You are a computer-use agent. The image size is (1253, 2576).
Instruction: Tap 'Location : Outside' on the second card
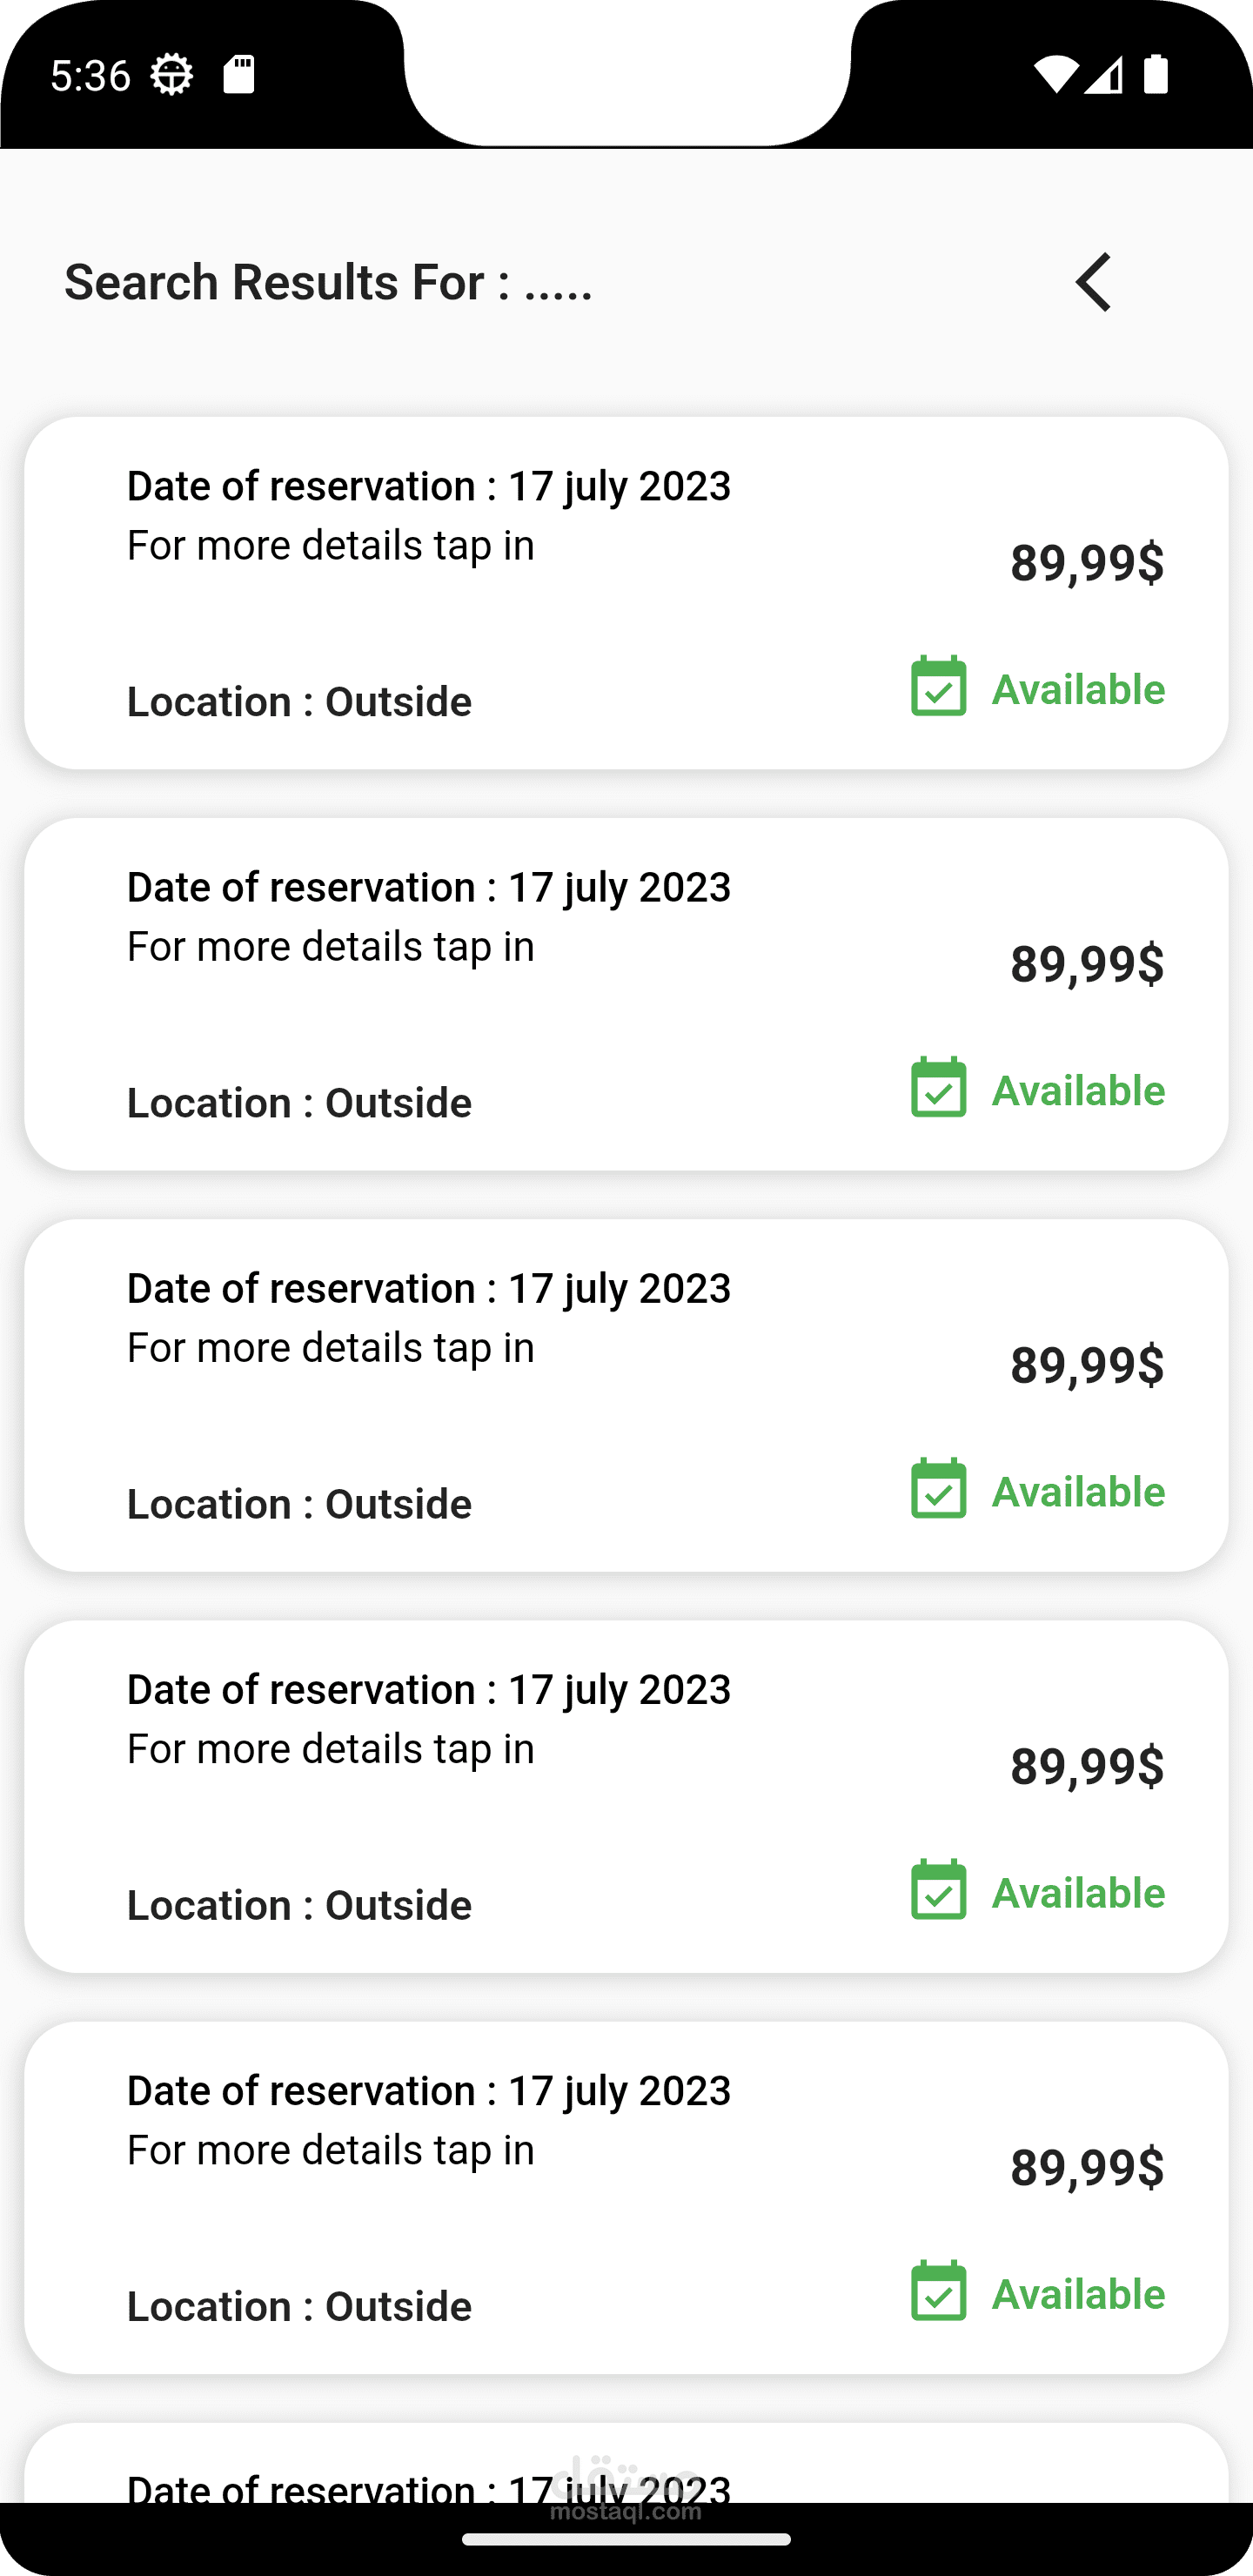coord(299,1103)
